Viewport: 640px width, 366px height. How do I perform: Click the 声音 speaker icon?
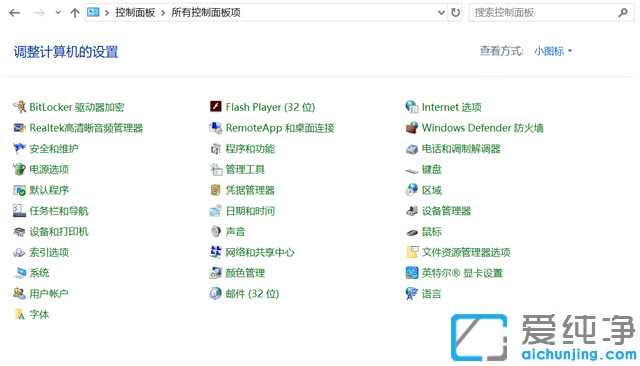(x=216, y=232)
